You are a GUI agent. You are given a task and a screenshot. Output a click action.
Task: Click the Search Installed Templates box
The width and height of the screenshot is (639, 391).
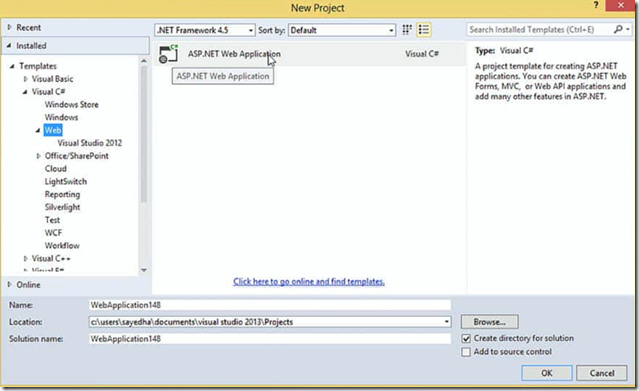(540, 29)
